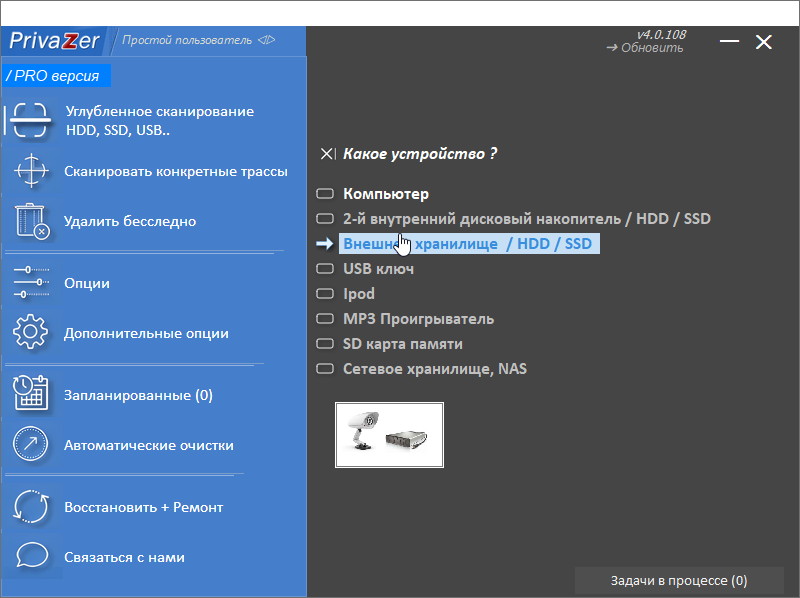Choose the Ipod radio option
The image size is (800, 598).
[x=325, y=294]
